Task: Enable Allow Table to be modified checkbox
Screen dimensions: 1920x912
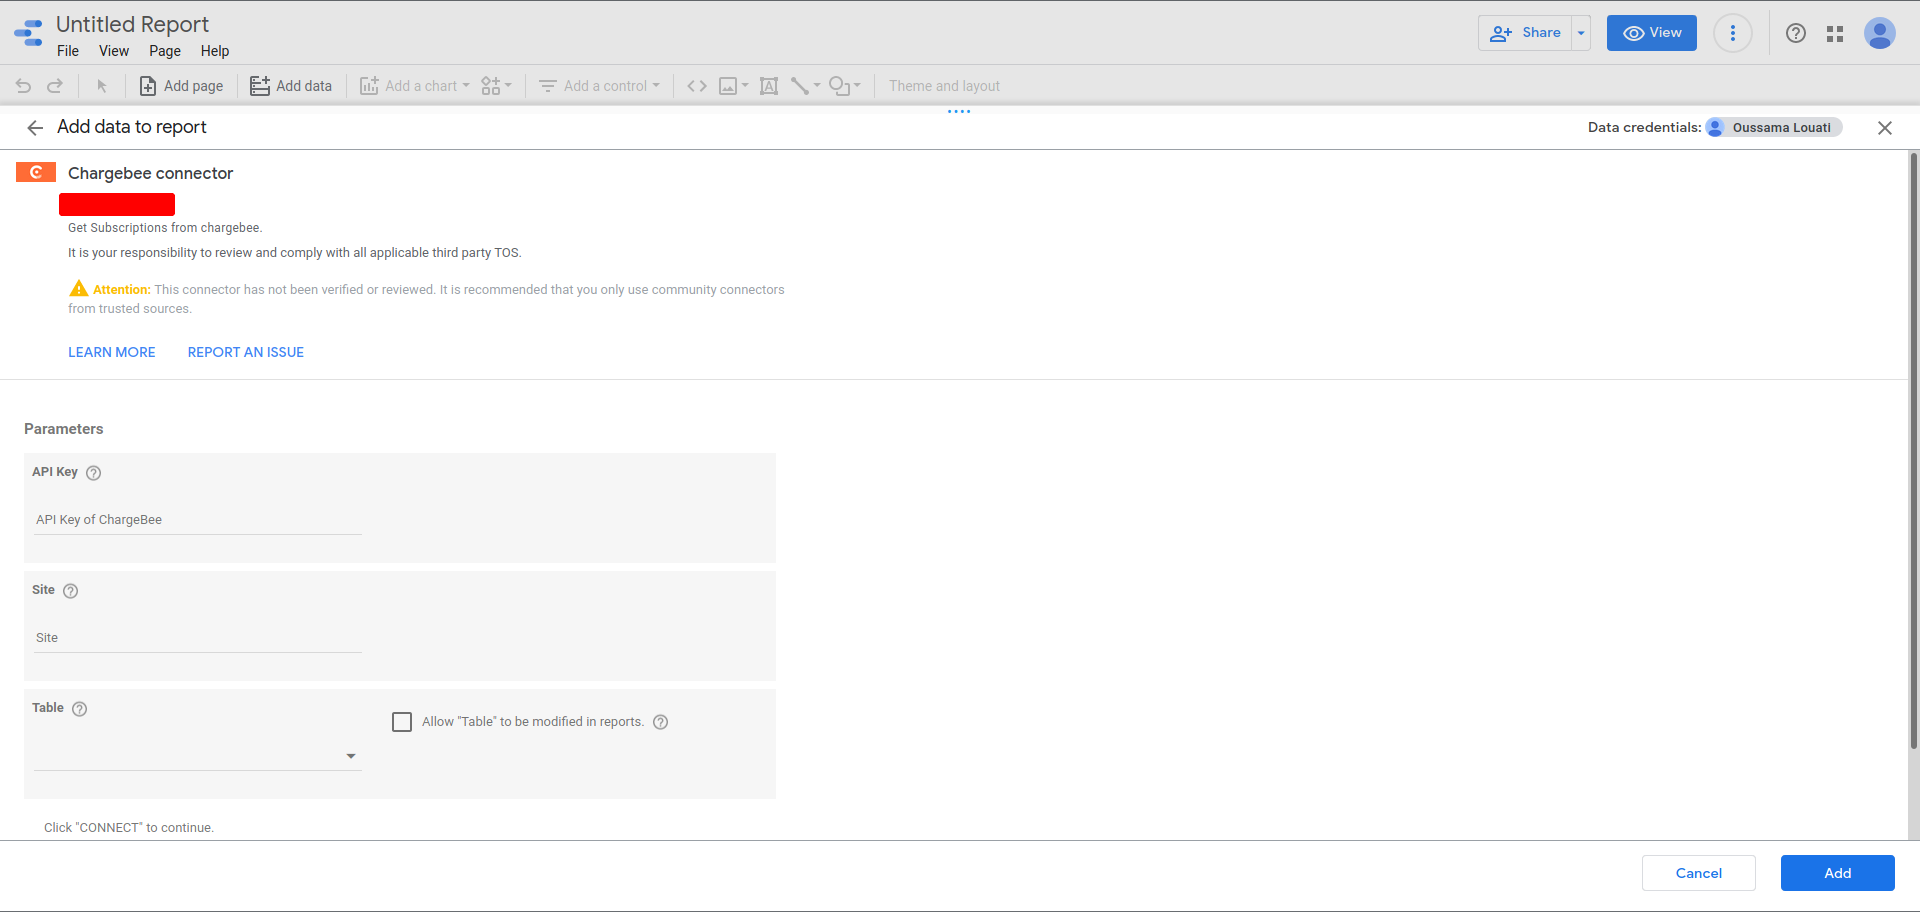Action: point(402,722)
